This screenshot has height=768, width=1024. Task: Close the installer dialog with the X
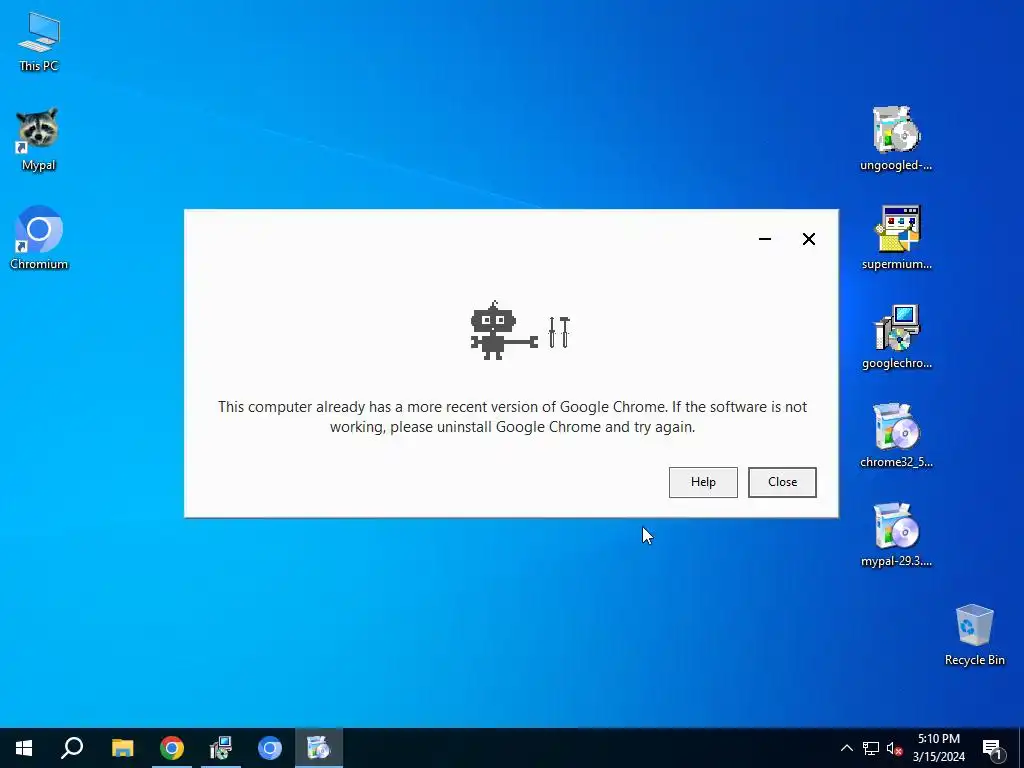tap(808, 239)
